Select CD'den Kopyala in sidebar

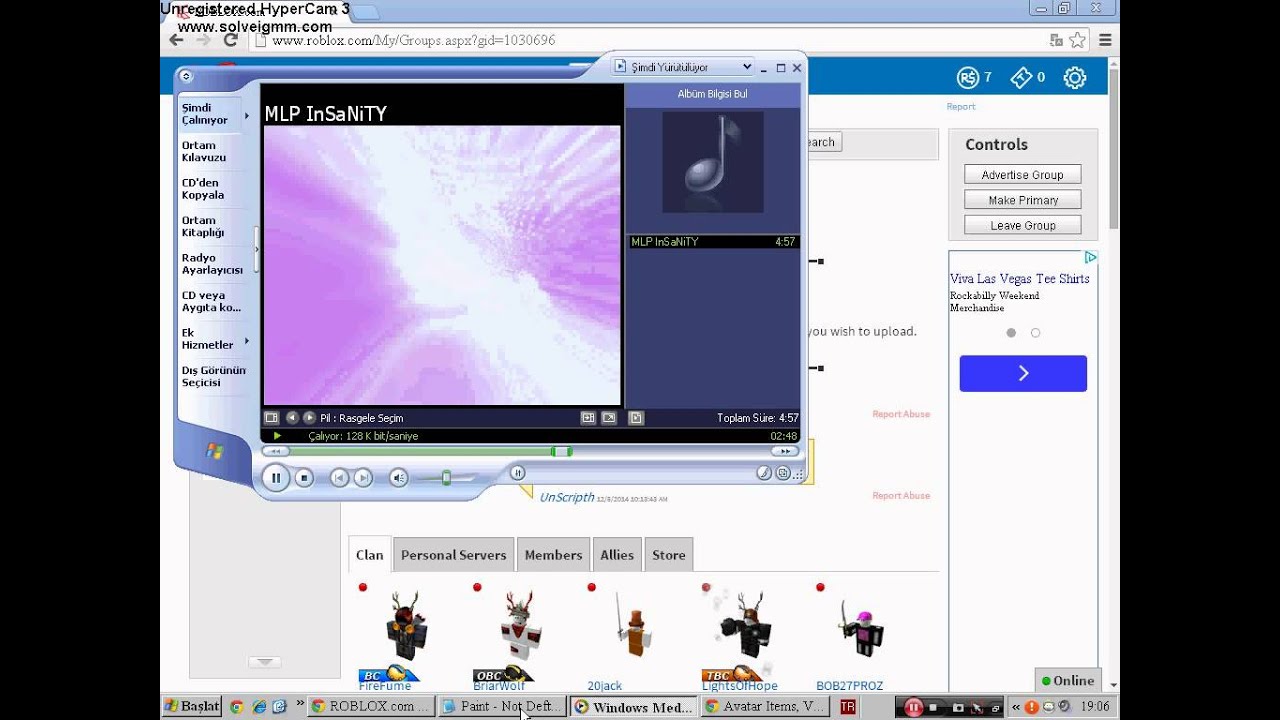point(203,189)
